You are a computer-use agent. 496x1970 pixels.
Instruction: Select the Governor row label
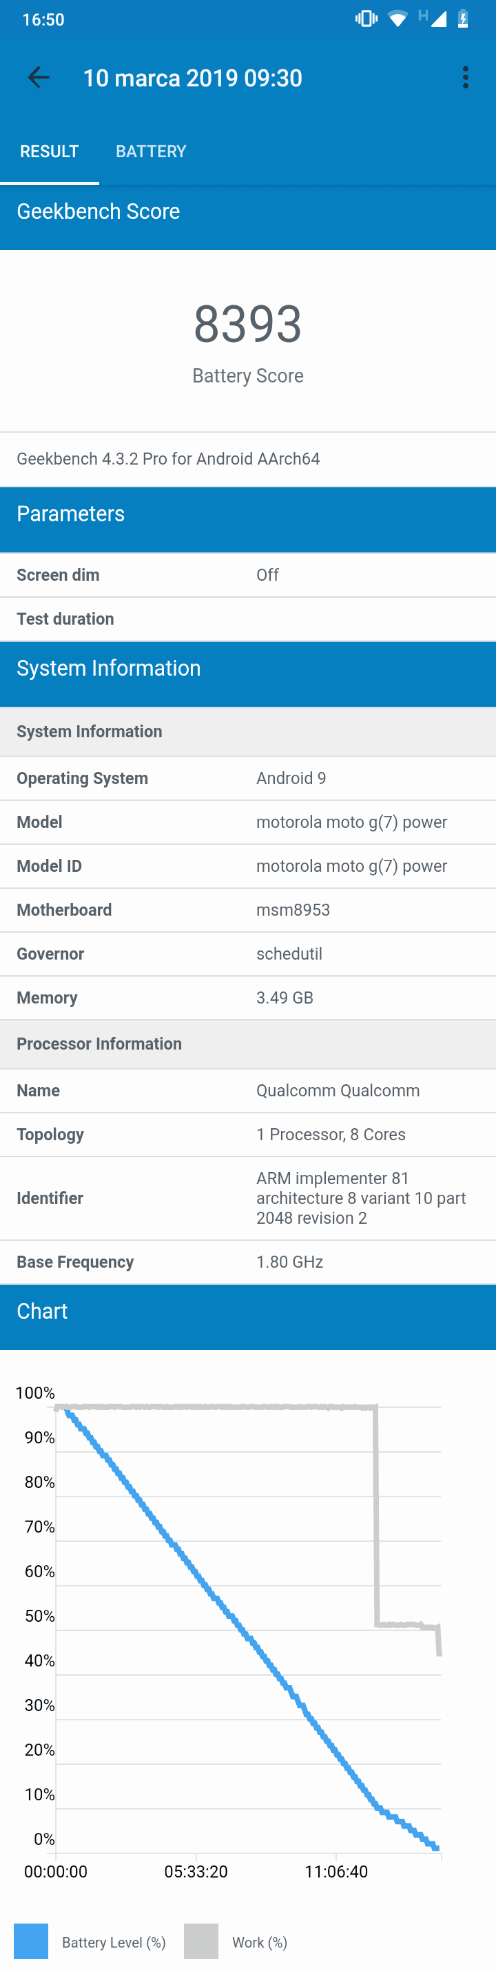coord(50,954)
